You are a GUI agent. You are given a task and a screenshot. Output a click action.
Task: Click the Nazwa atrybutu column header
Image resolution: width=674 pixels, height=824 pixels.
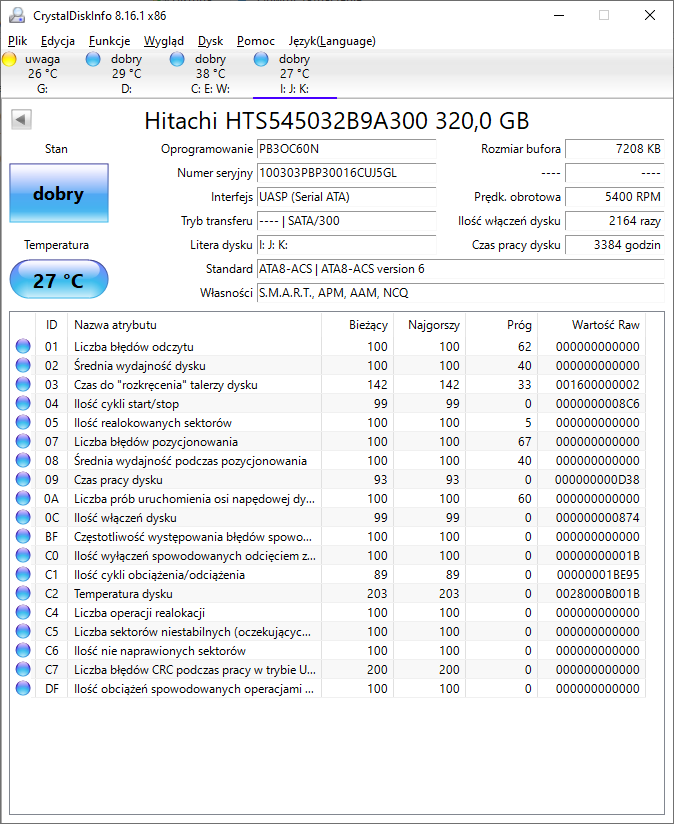(194, 325)
